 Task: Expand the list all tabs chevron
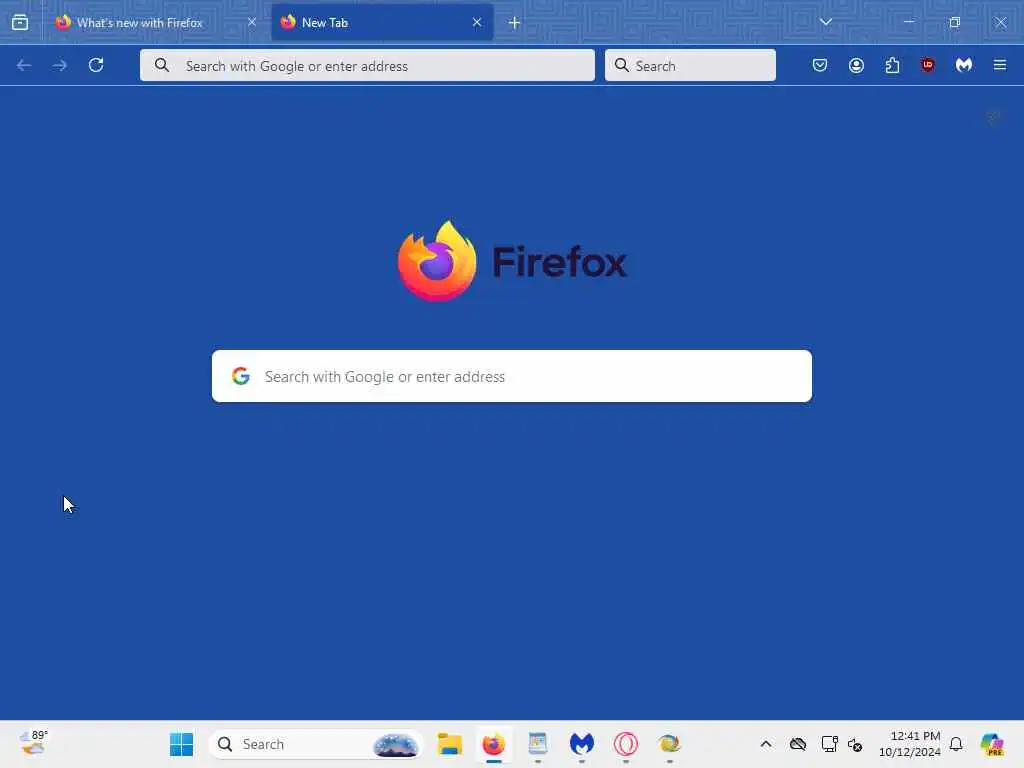tap(825, 22)
